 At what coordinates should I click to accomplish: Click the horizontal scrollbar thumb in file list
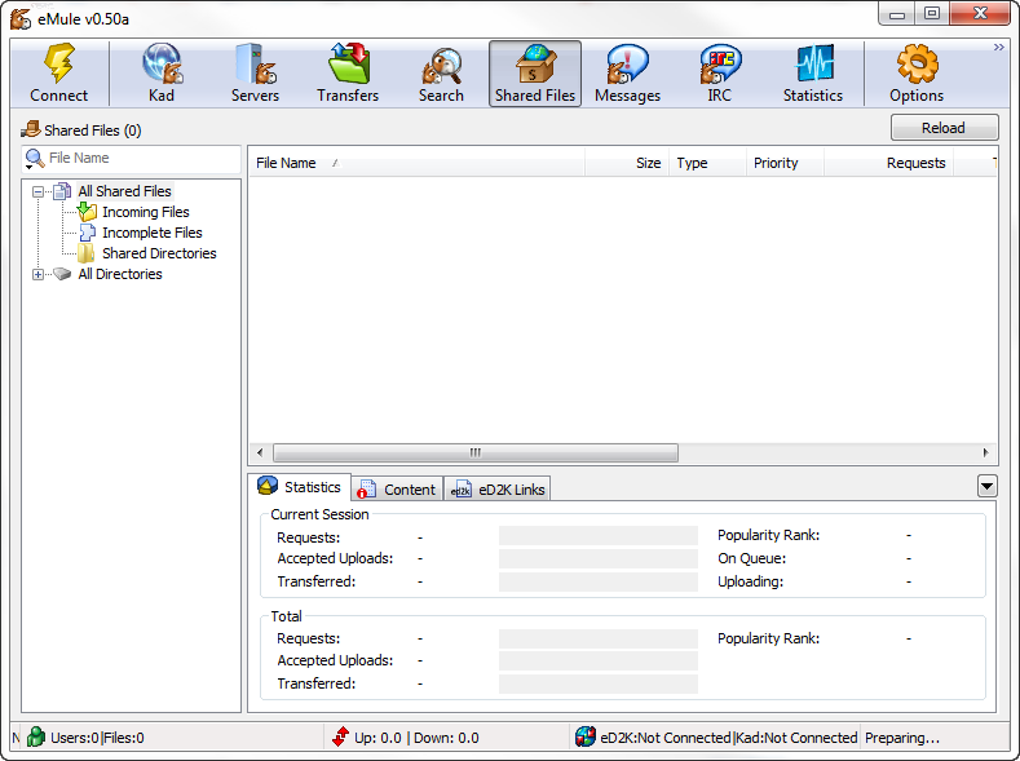476,453
